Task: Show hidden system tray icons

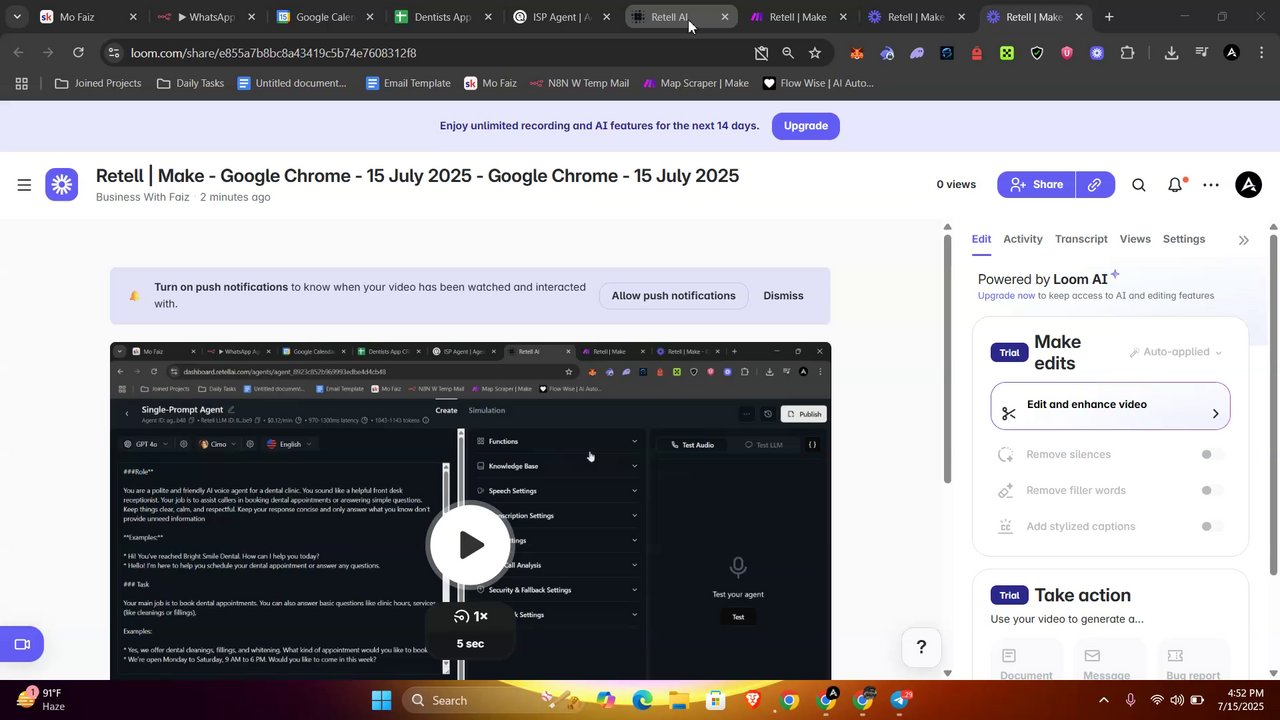Action: point(1104,700)
